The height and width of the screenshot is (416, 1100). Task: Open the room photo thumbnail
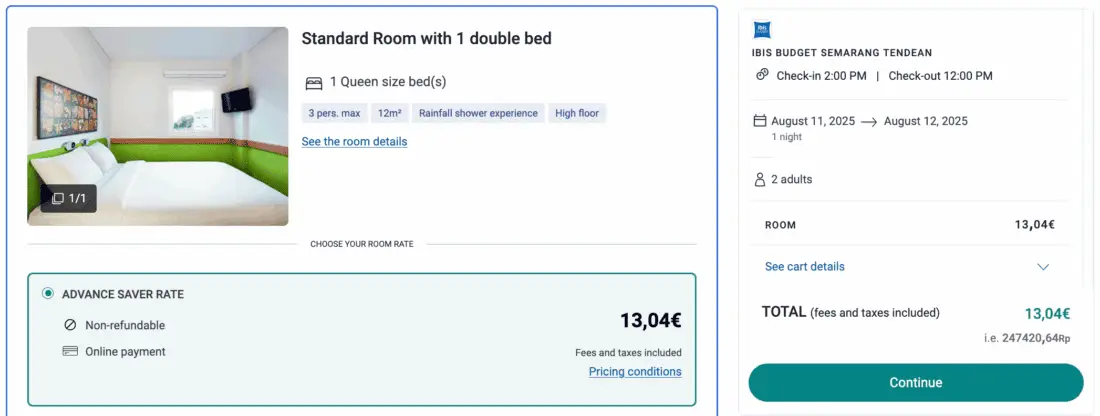(158, 126)
